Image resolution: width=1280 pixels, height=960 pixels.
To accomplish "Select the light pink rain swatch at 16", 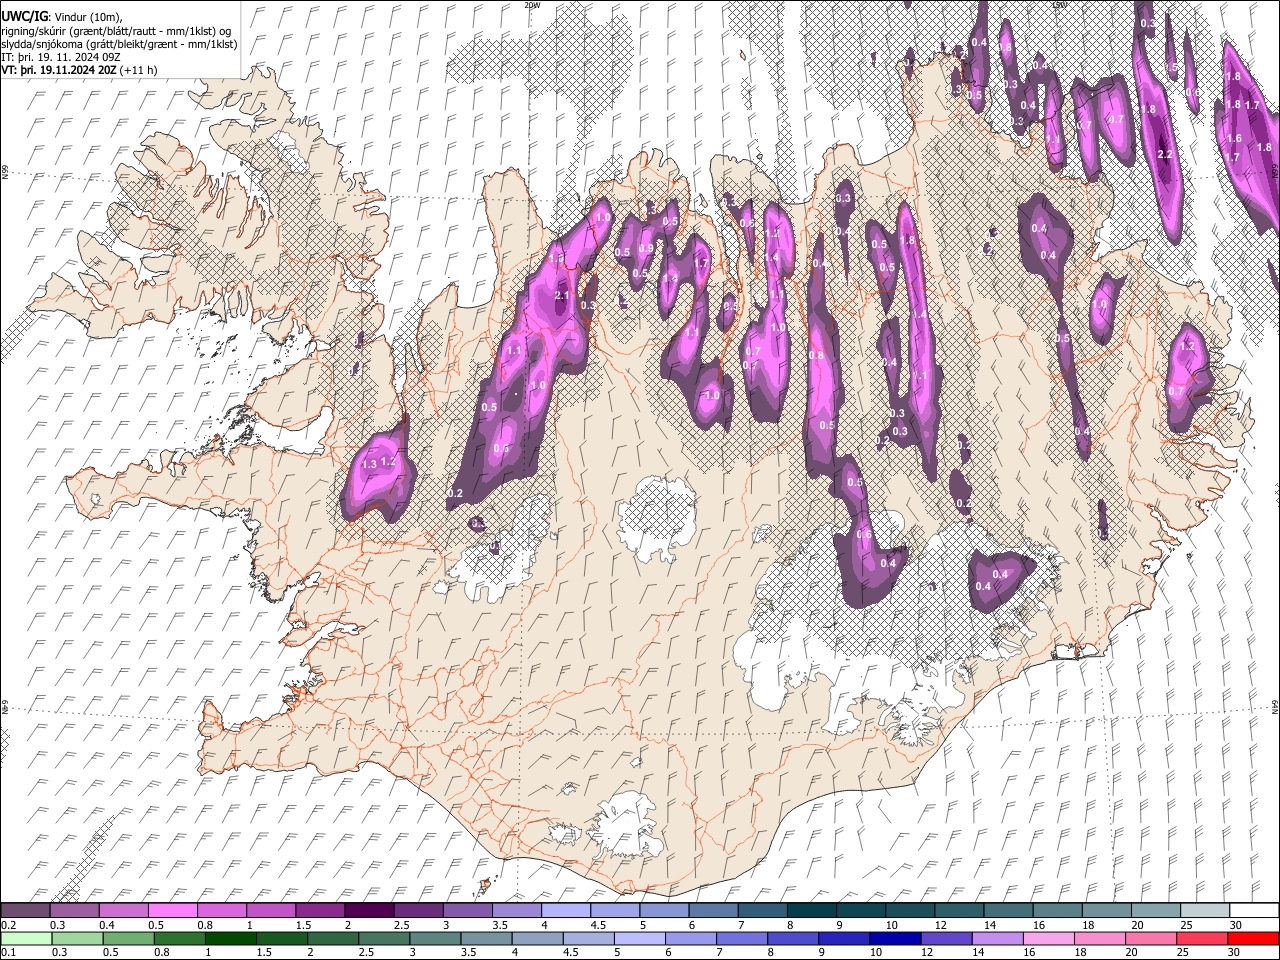I will point(1047,939).
